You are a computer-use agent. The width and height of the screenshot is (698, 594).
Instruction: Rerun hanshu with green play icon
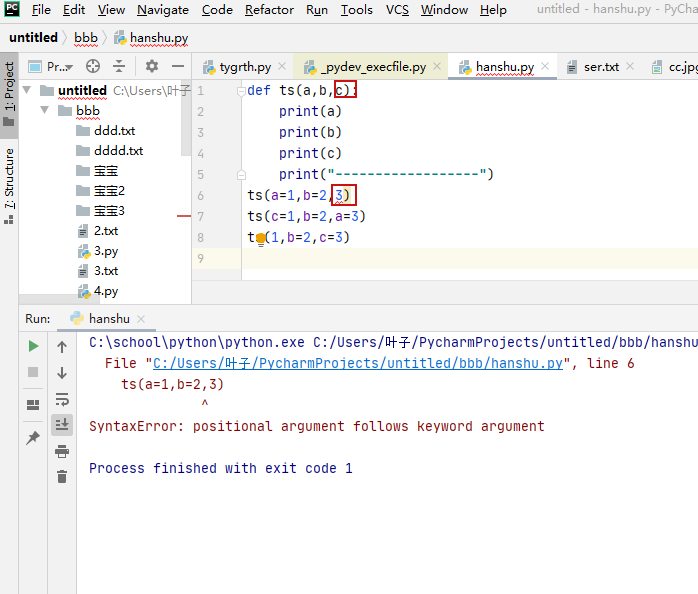click(33, 346)
